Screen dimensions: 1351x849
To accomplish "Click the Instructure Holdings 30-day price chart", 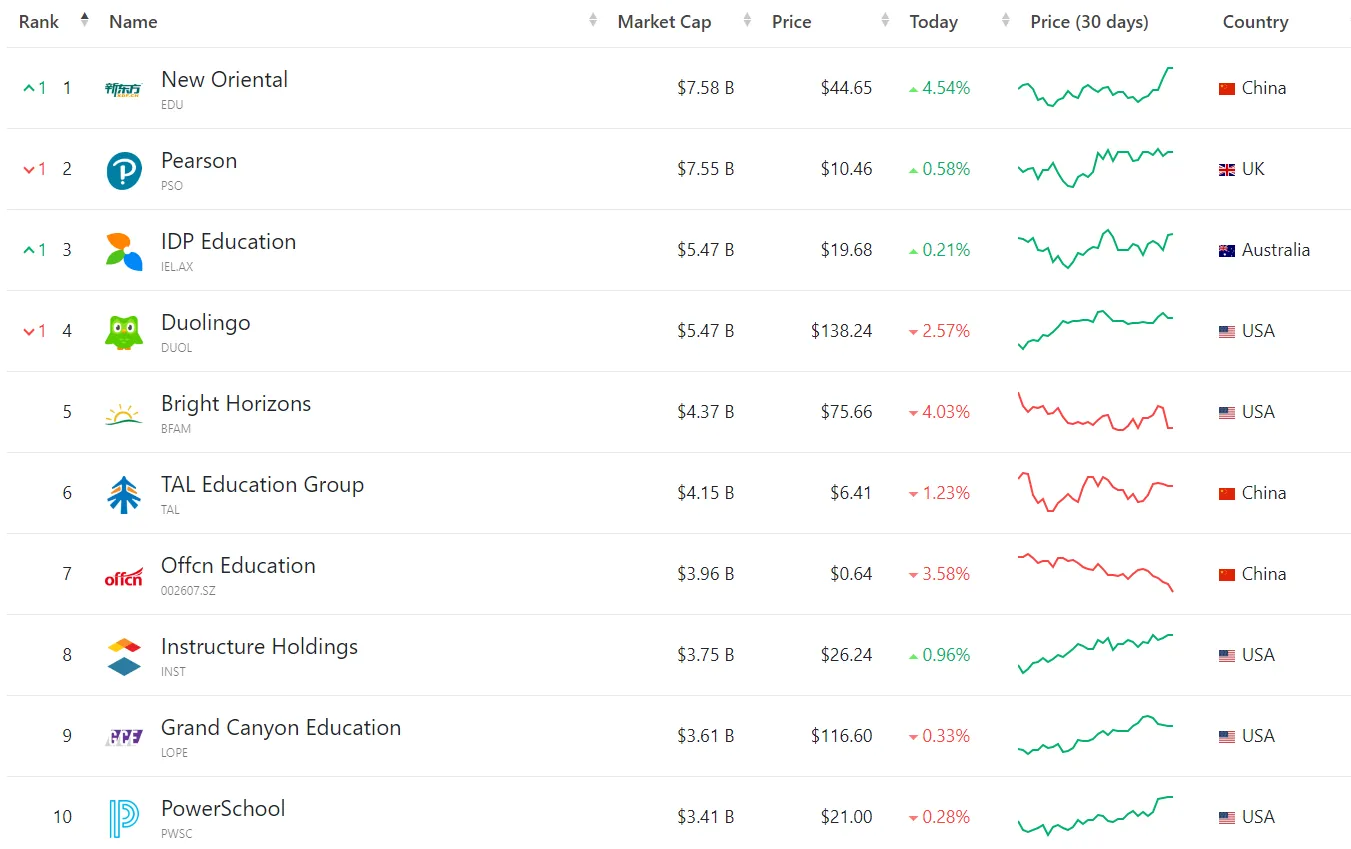I will [1095, 654].
